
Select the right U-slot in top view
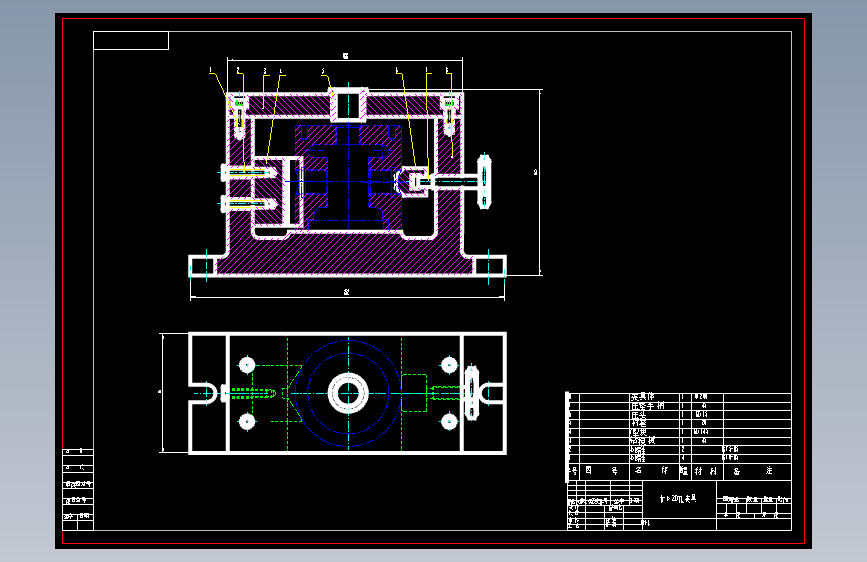(492, 393)
